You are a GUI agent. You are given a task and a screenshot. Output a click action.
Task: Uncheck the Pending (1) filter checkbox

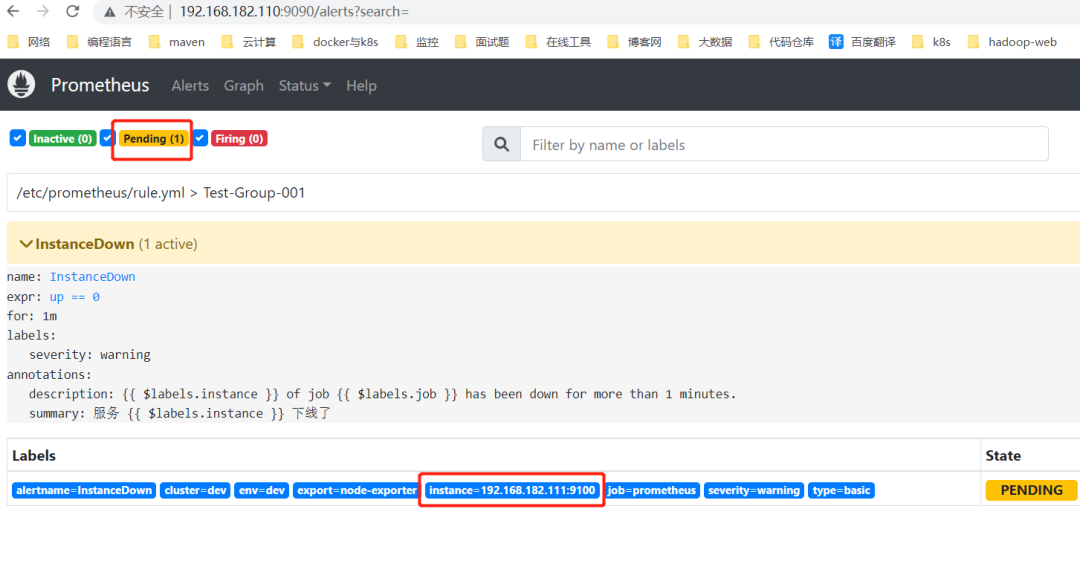pyautogui.click(x=107, y=138)
